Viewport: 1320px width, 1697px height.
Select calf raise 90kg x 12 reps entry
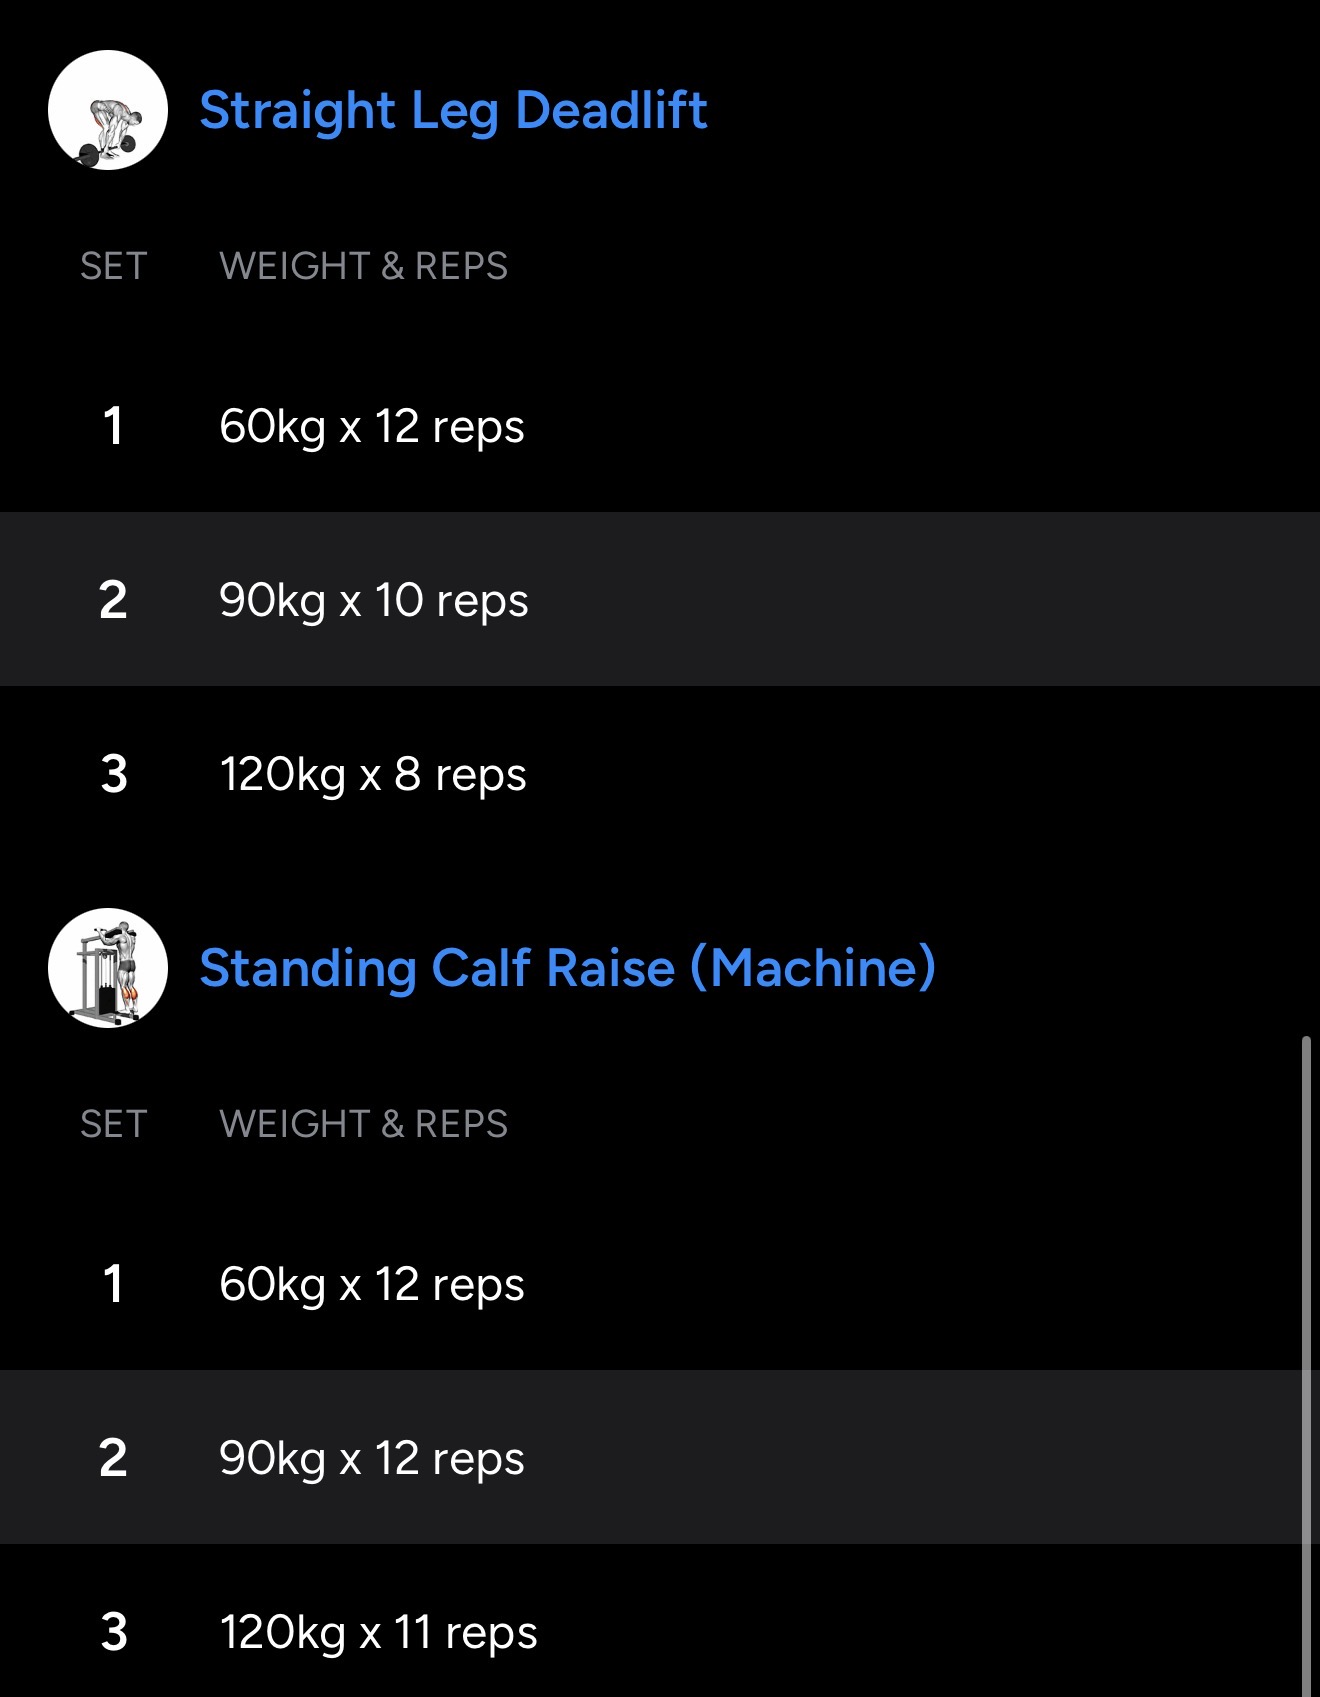click(x=371, y=1458)
